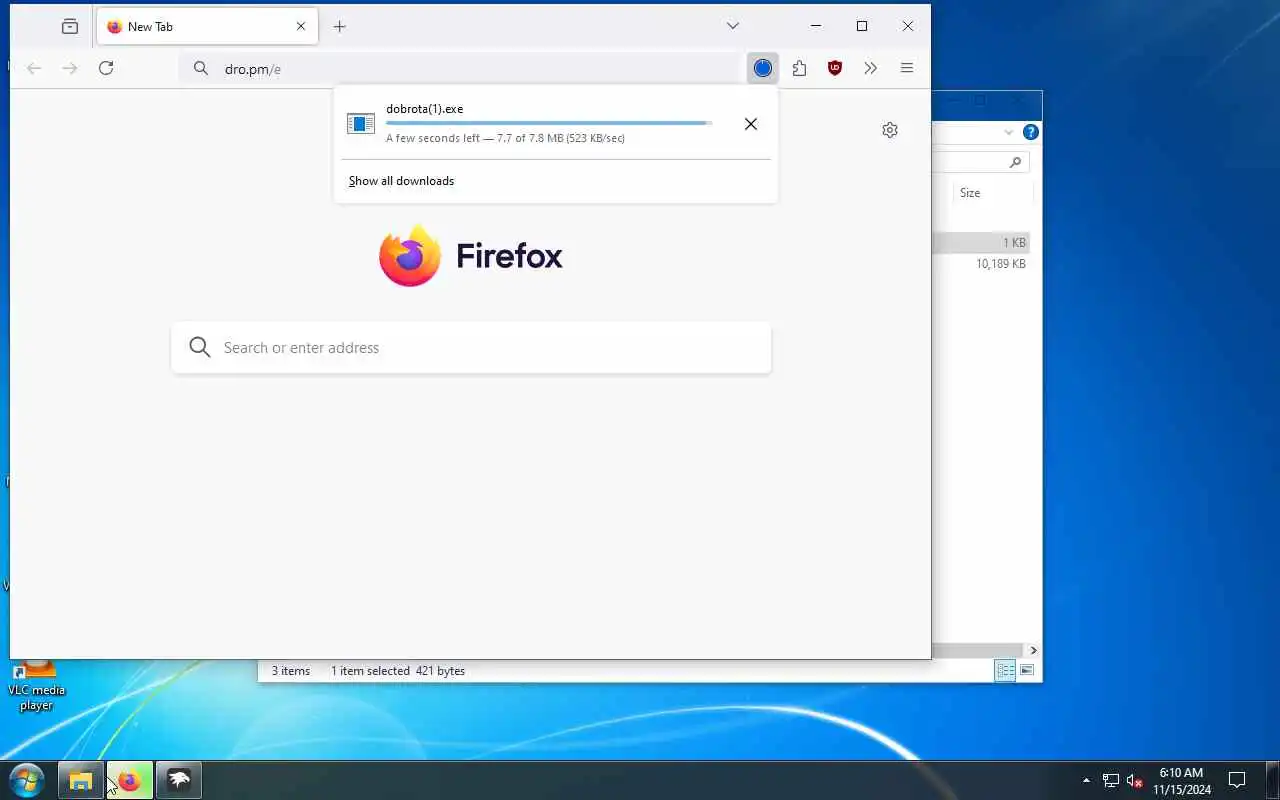This screenshot has width=1280, height=800.
Task: Switch to Firefox on taskbar
Action: click(x=129, y=780)
